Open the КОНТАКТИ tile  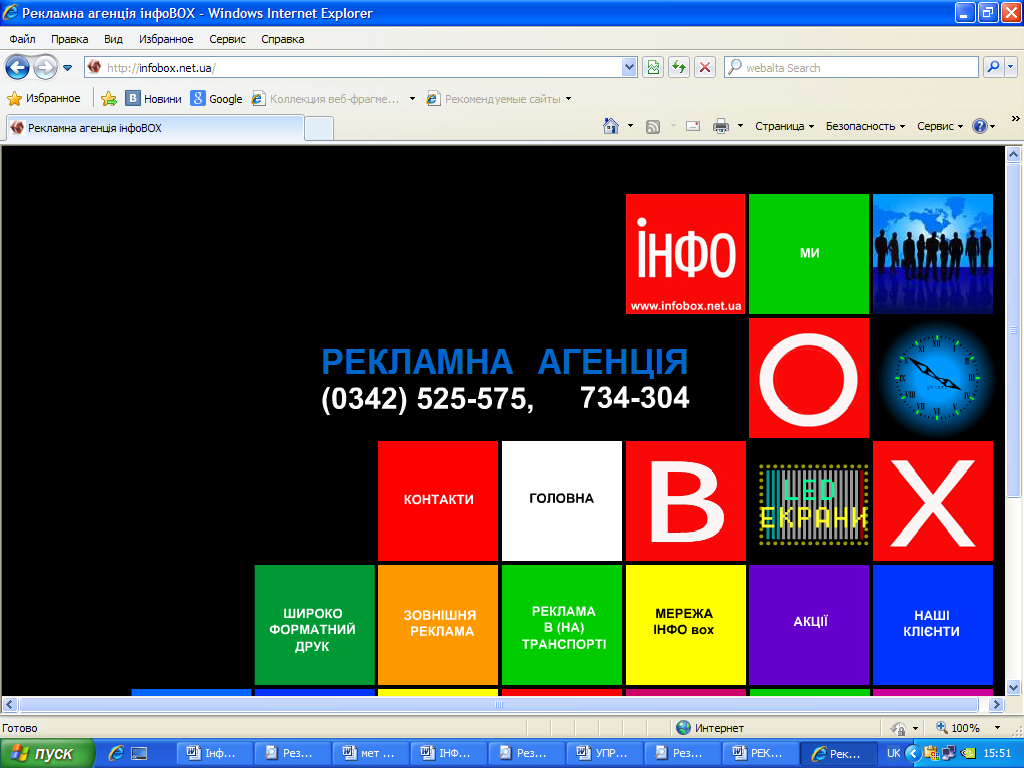coord(438,501)
